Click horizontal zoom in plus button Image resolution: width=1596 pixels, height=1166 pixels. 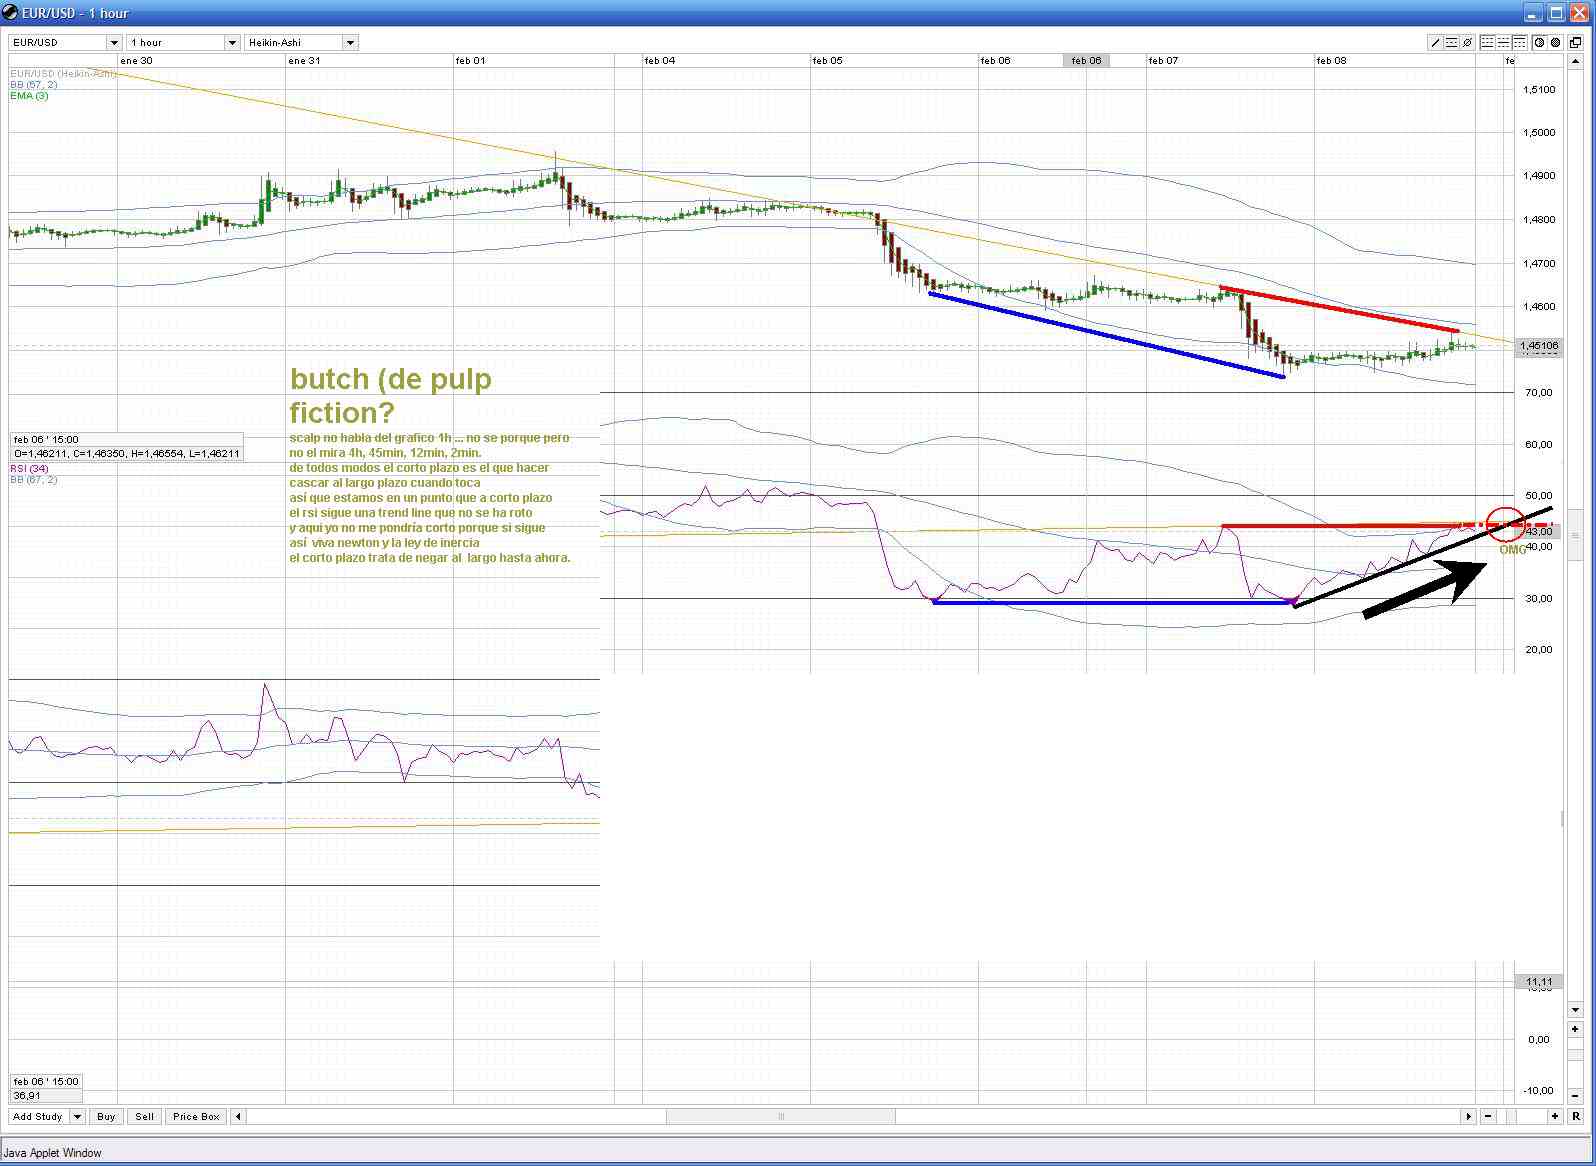[1555, 1116]
